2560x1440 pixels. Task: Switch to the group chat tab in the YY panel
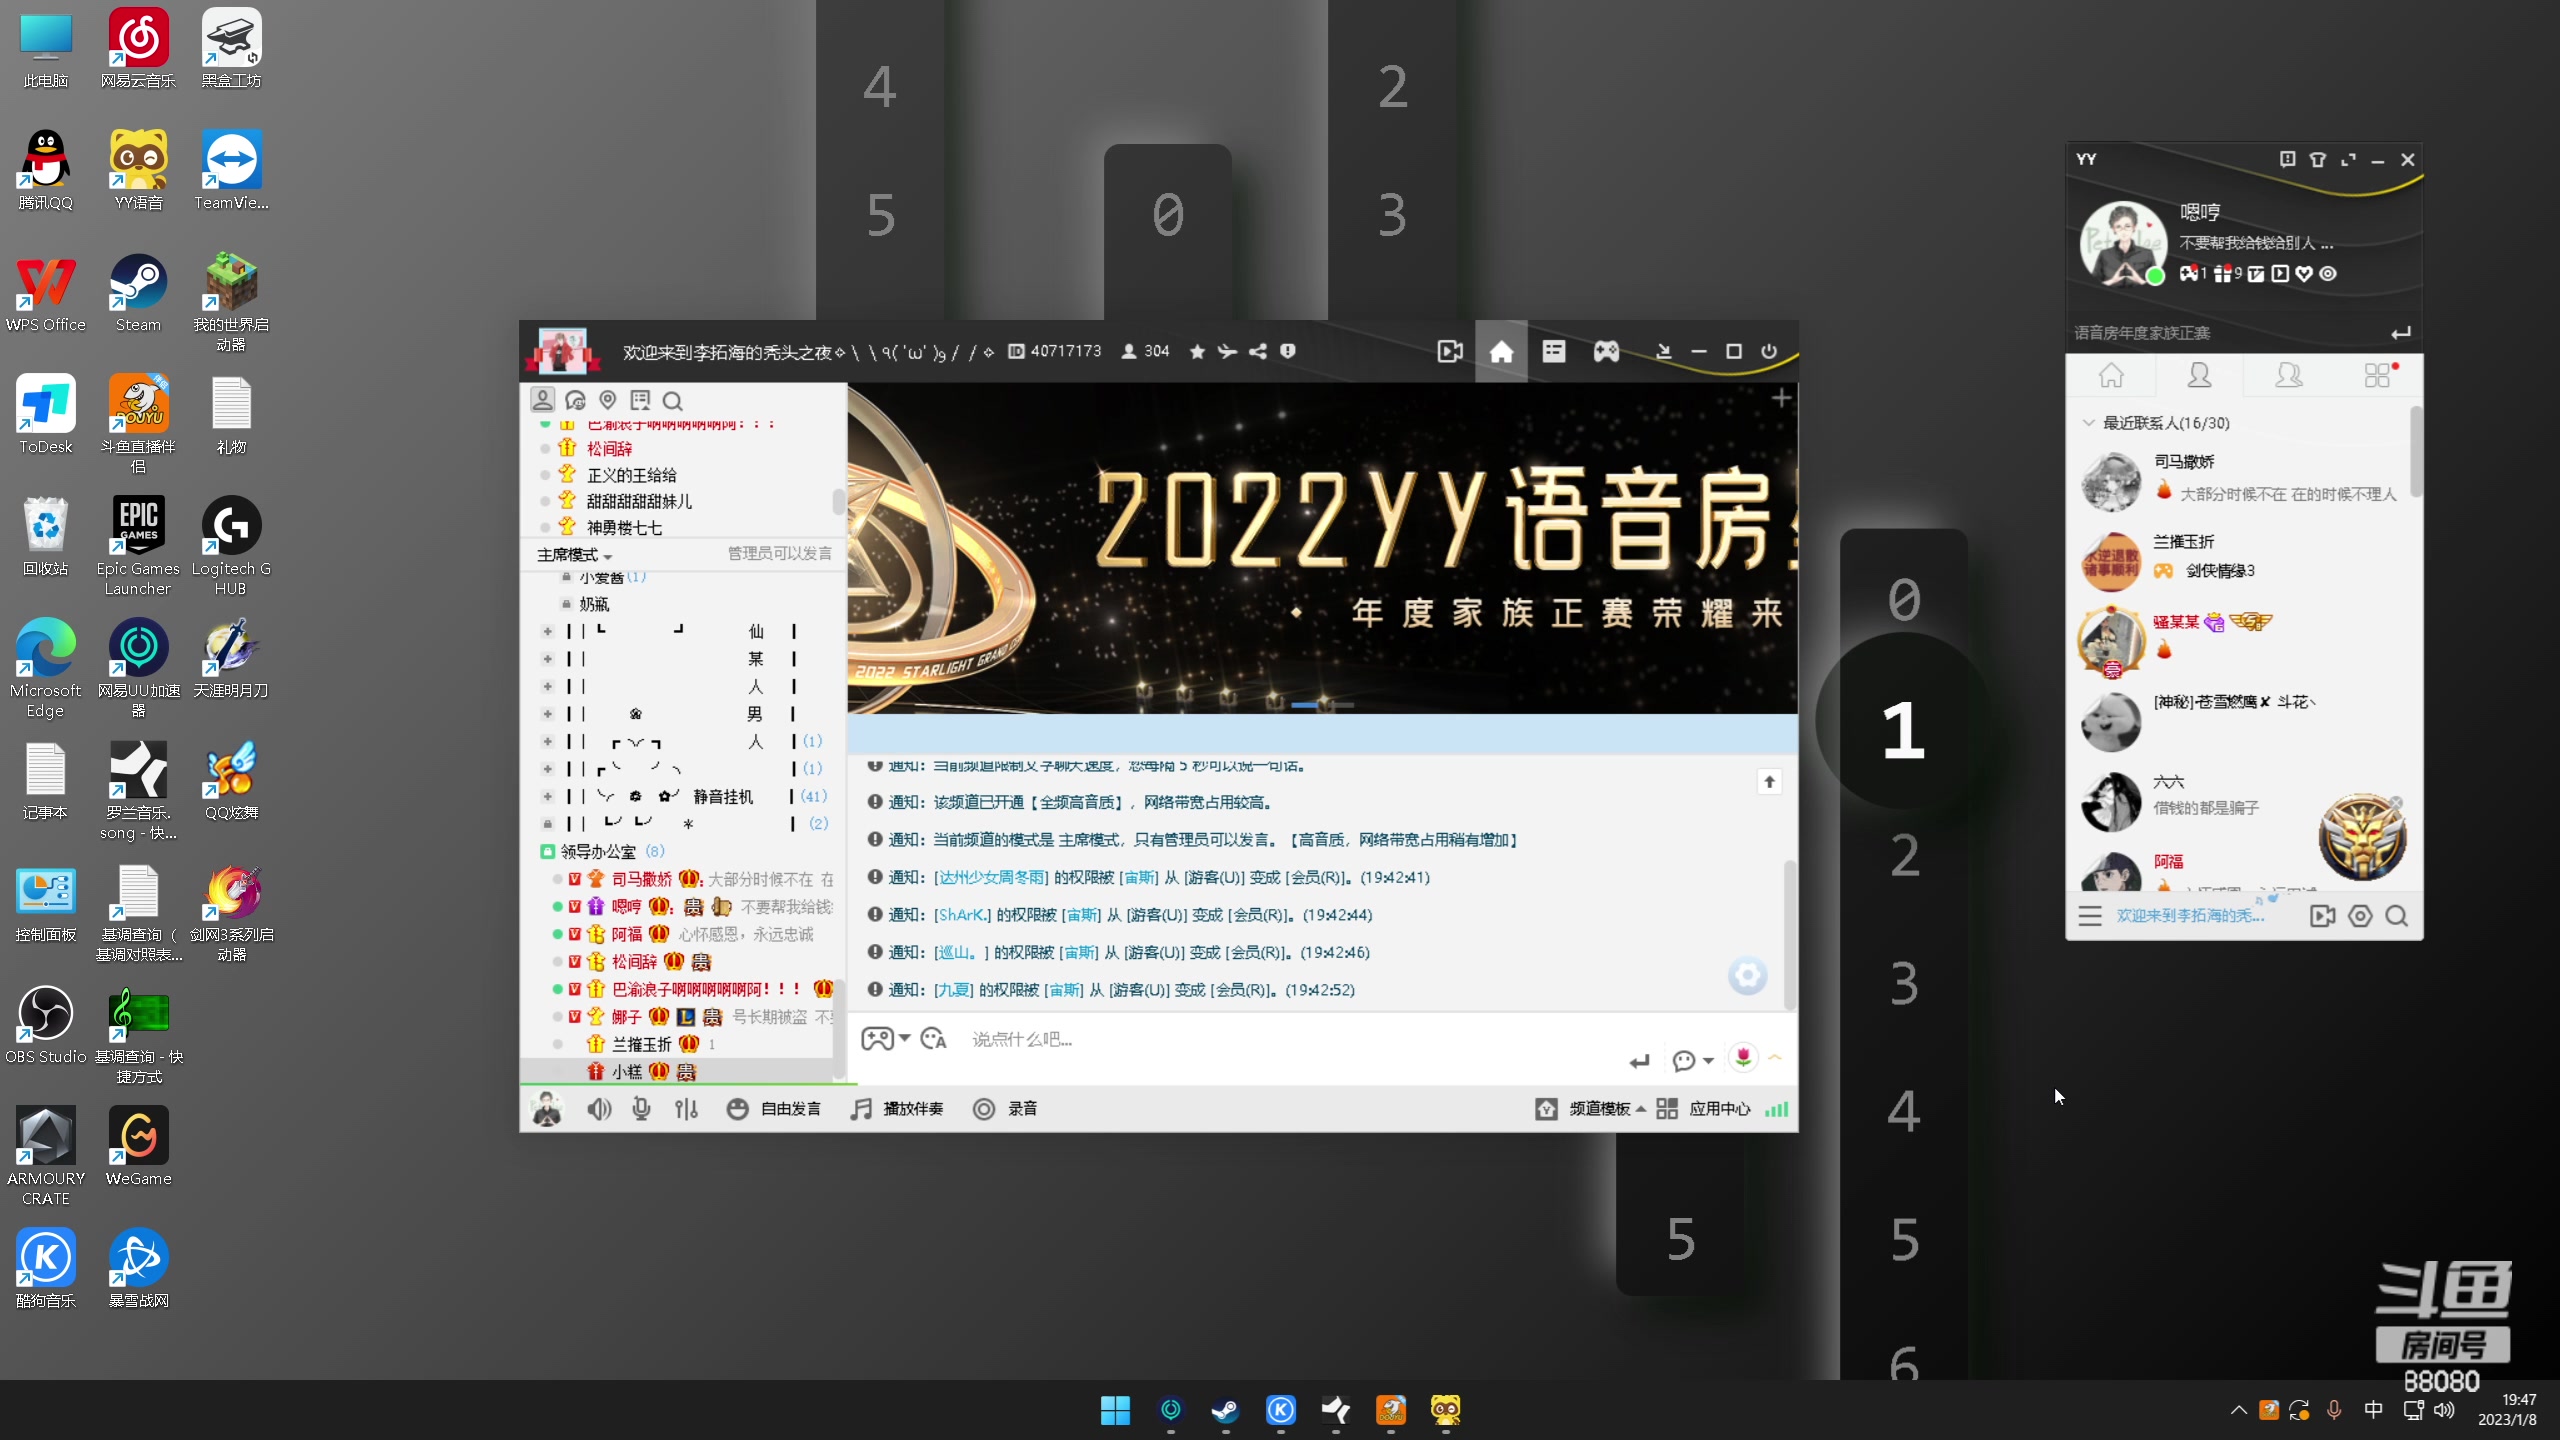(x=2290, y=374)
